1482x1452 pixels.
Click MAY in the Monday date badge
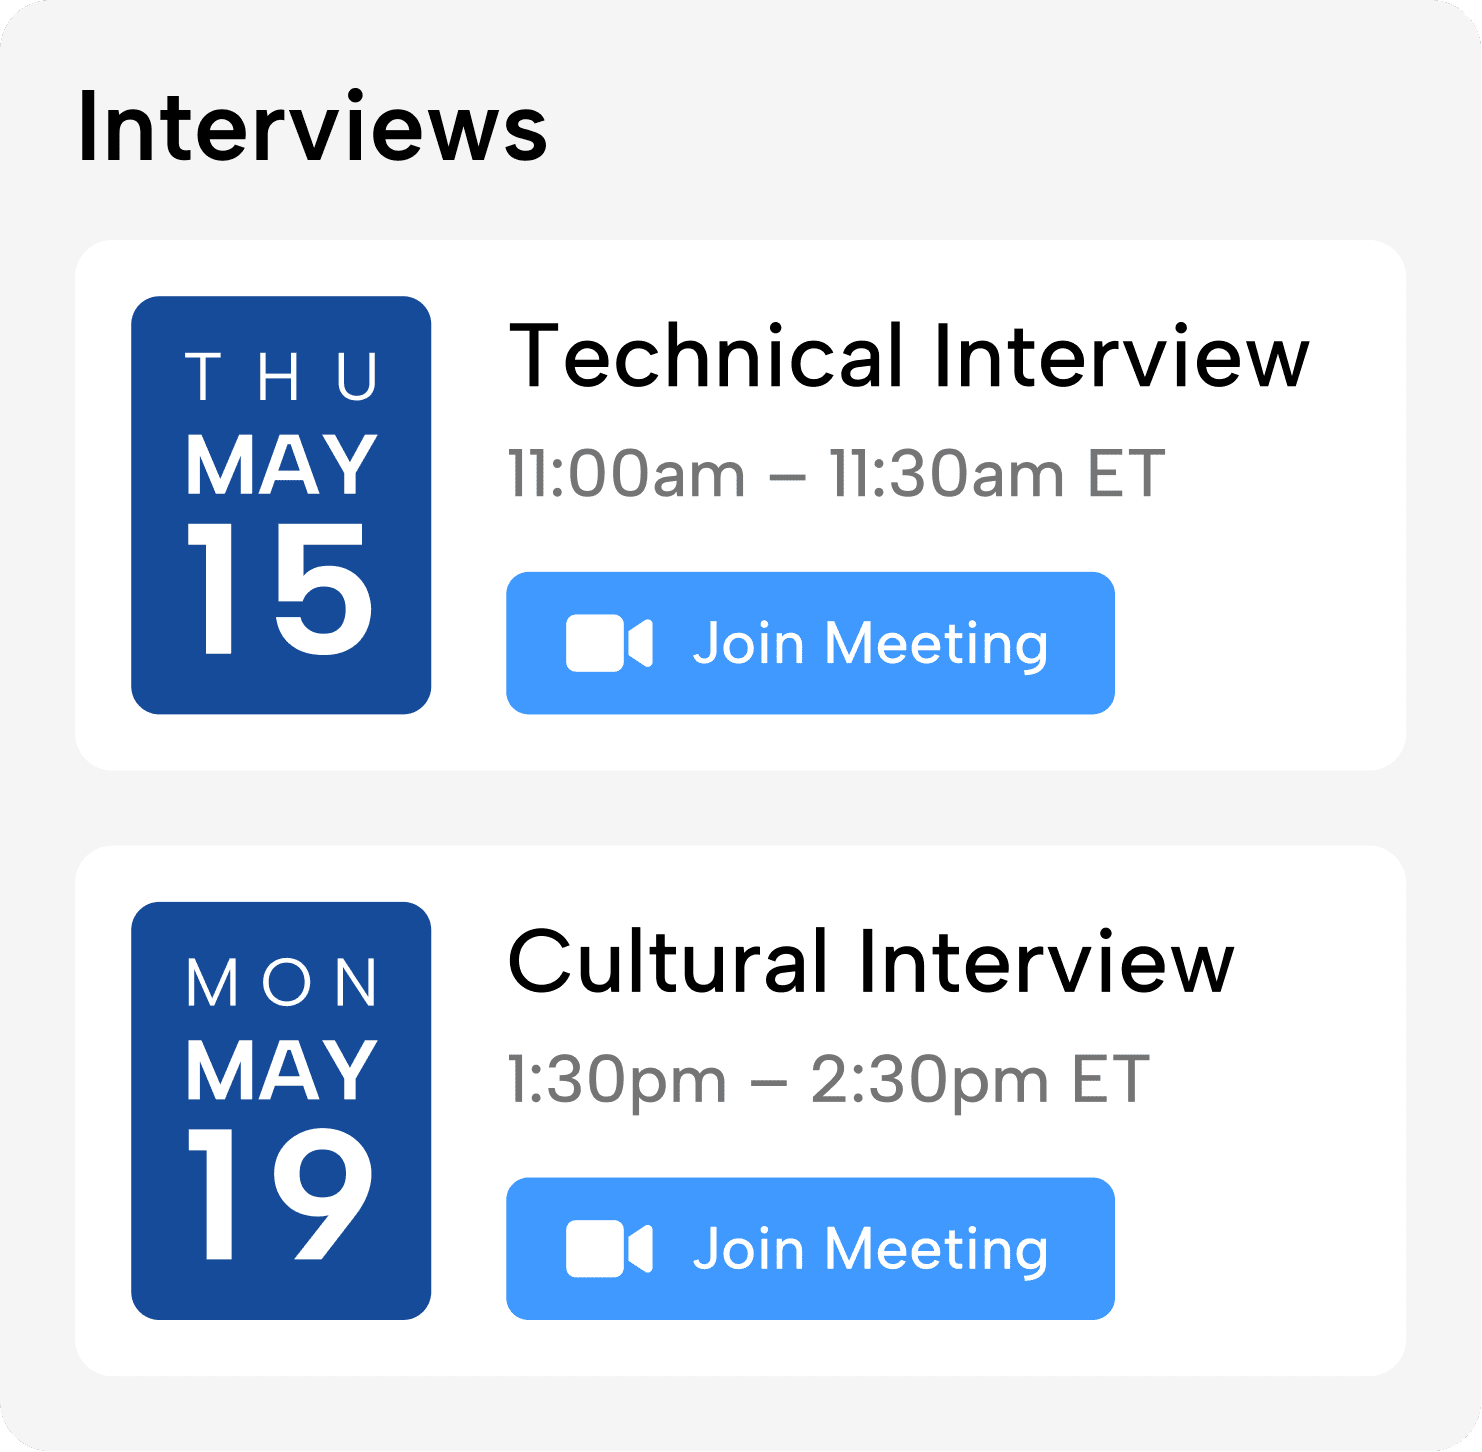pos(281,1071)
